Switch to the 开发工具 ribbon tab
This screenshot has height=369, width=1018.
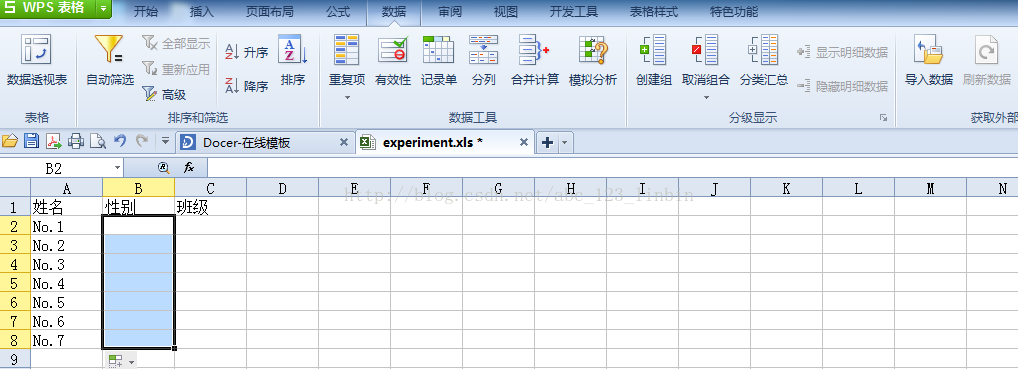(x=574, y=12)
